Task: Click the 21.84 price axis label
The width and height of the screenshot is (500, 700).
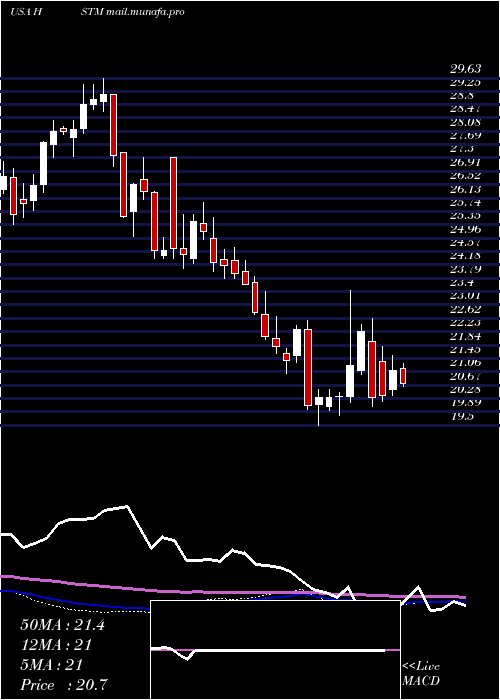Action: 465,336
